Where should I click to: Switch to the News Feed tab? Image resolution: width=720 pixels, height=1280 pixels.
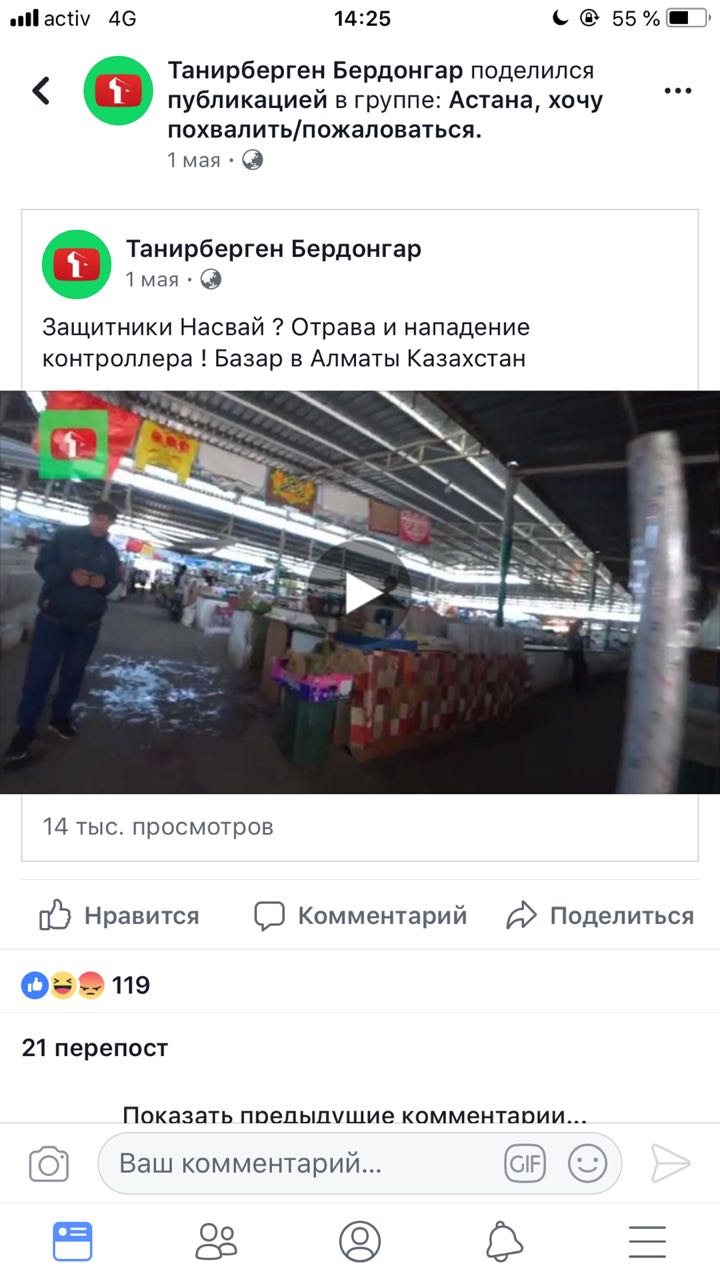[x=72, y=1241]
